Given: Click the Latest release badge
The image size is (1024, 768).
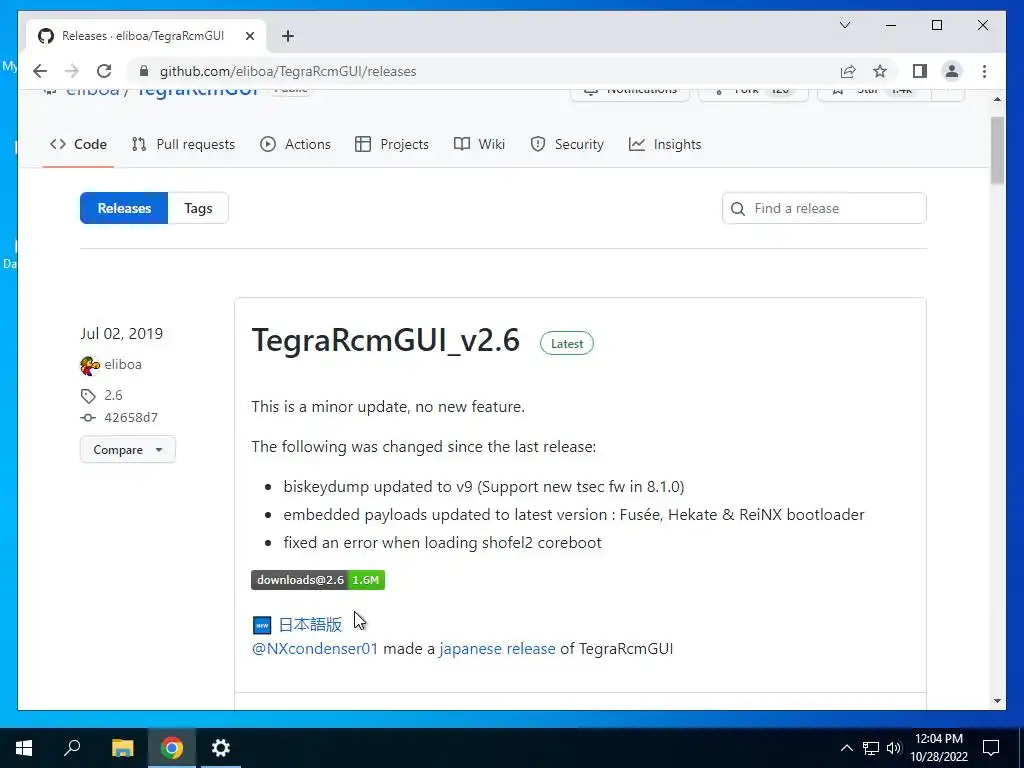Looking at the screenshot, I should click(567, 344).
